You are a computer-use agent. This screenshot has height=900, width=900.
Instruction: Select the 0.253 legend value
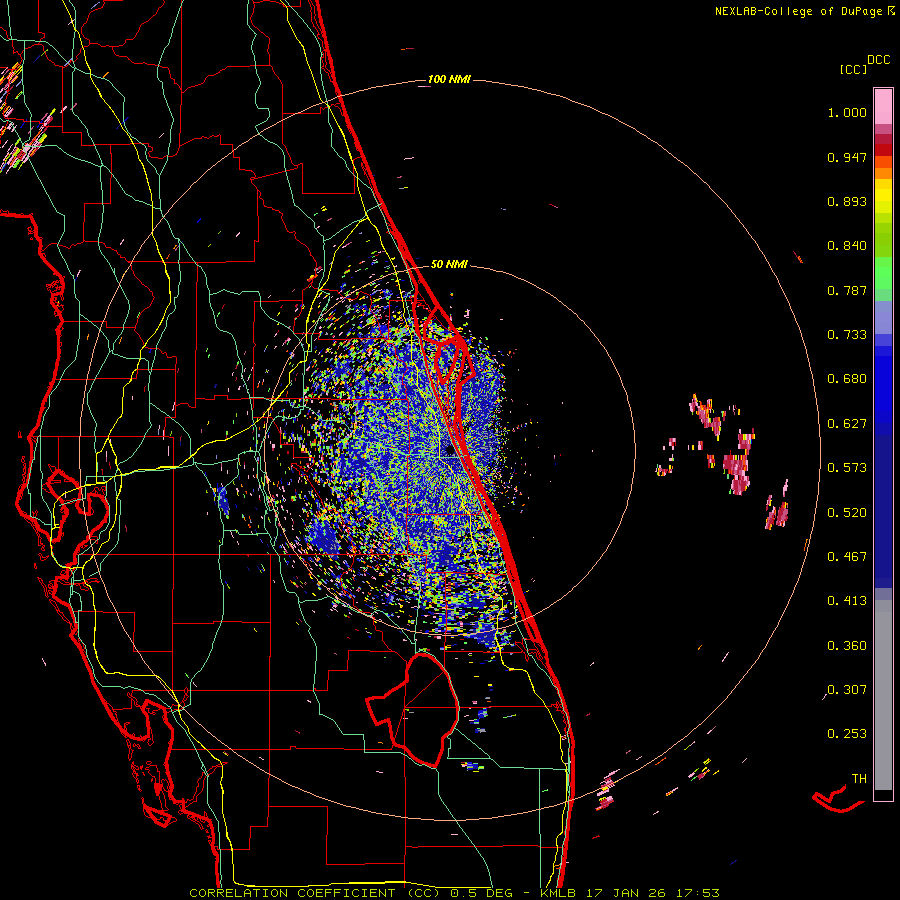coord(847,734)
